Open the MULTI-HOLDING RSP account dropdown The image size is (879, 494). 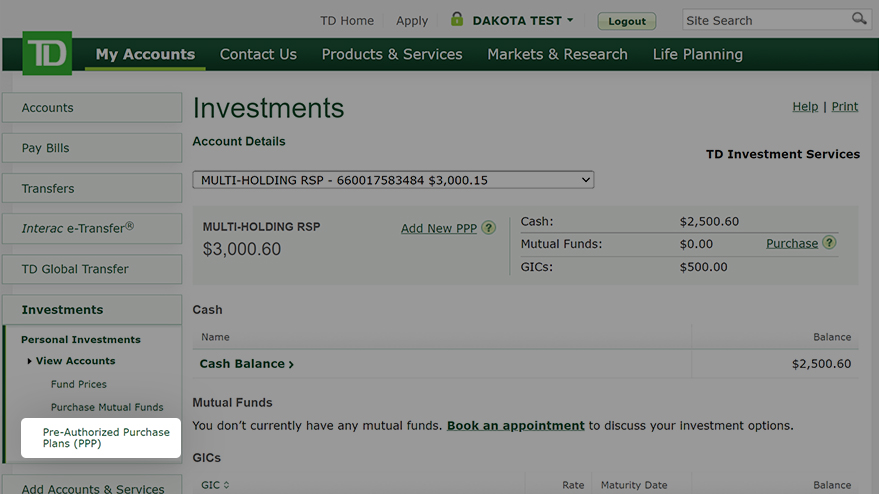[393, 180]
